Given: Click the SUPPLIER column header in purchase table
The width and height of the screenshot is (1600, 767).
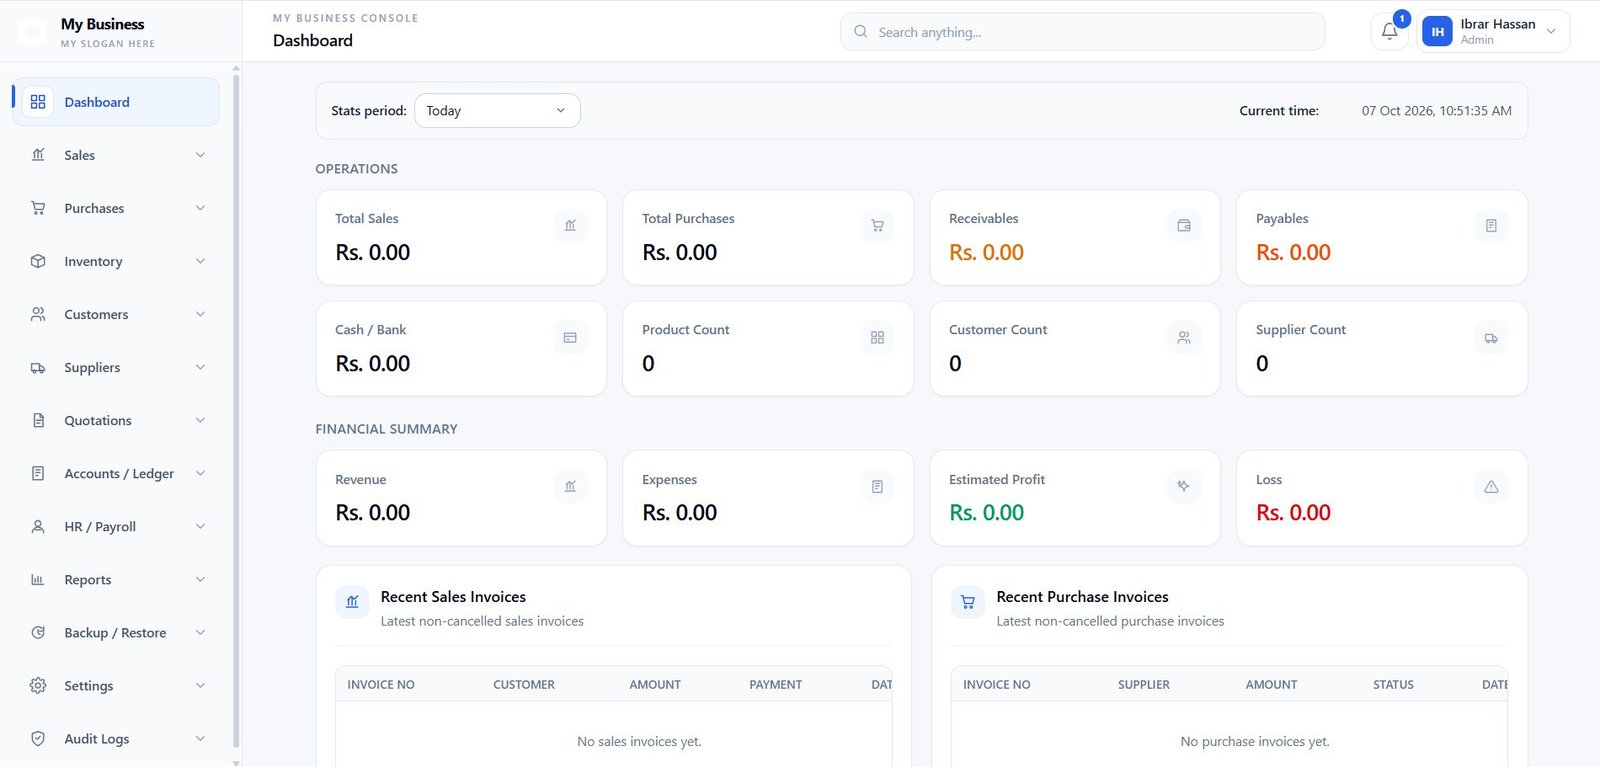Looking at the screenshot, I should [1144, 685].
